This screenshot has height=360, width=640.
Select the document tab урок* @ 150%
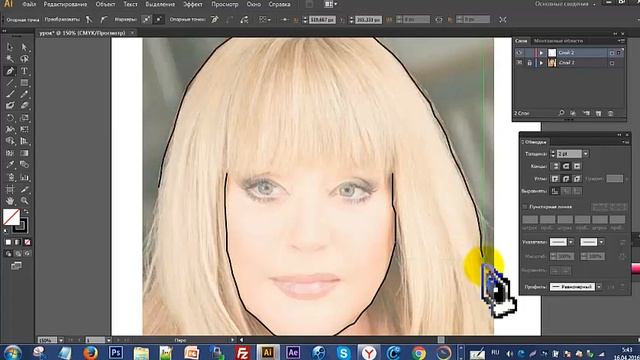coord(82,33)
